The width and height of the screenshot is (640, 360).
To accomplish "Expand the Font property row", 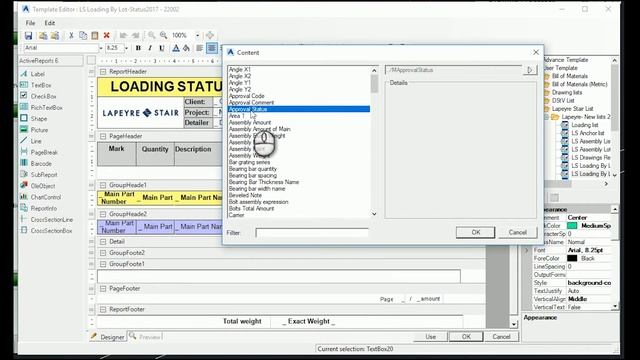I will pos(526,250).
